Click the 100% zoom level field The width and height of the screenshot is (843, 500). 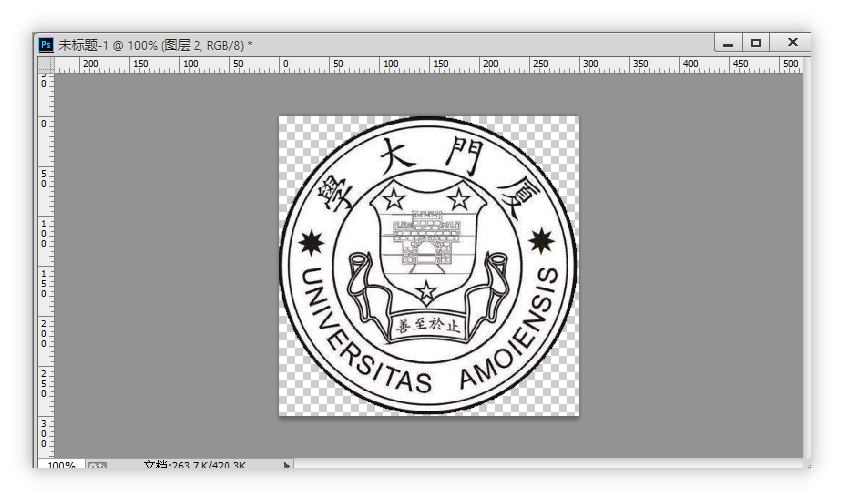(x=61, y=466)
